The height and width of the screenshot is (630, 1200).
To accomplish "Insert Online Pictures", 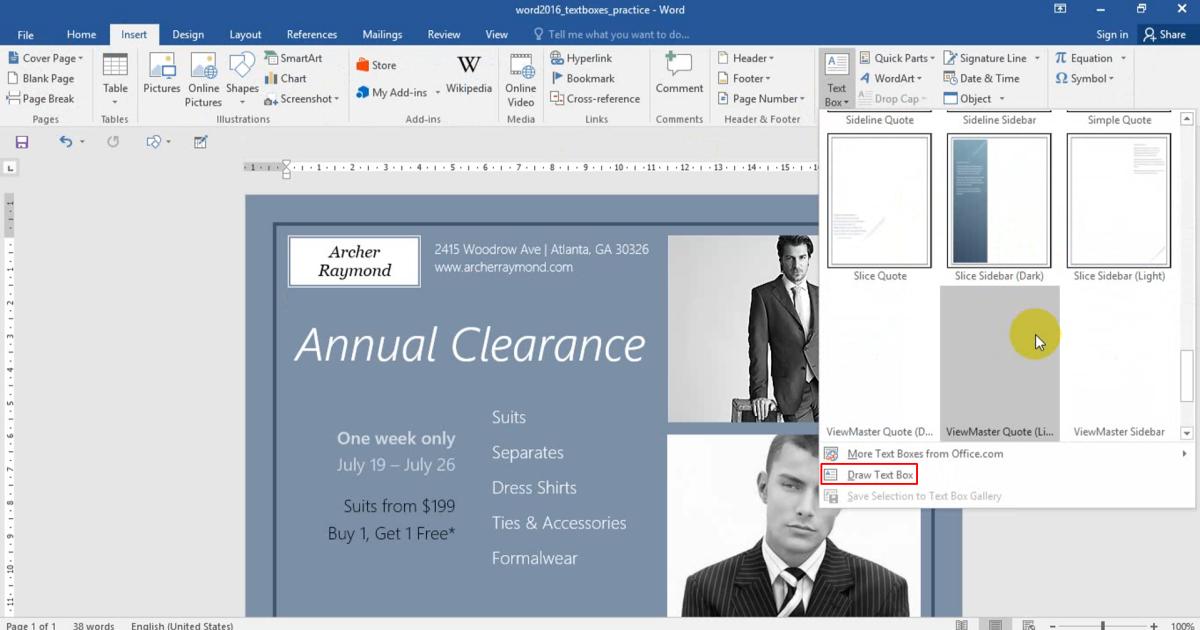I will point(203,78).
